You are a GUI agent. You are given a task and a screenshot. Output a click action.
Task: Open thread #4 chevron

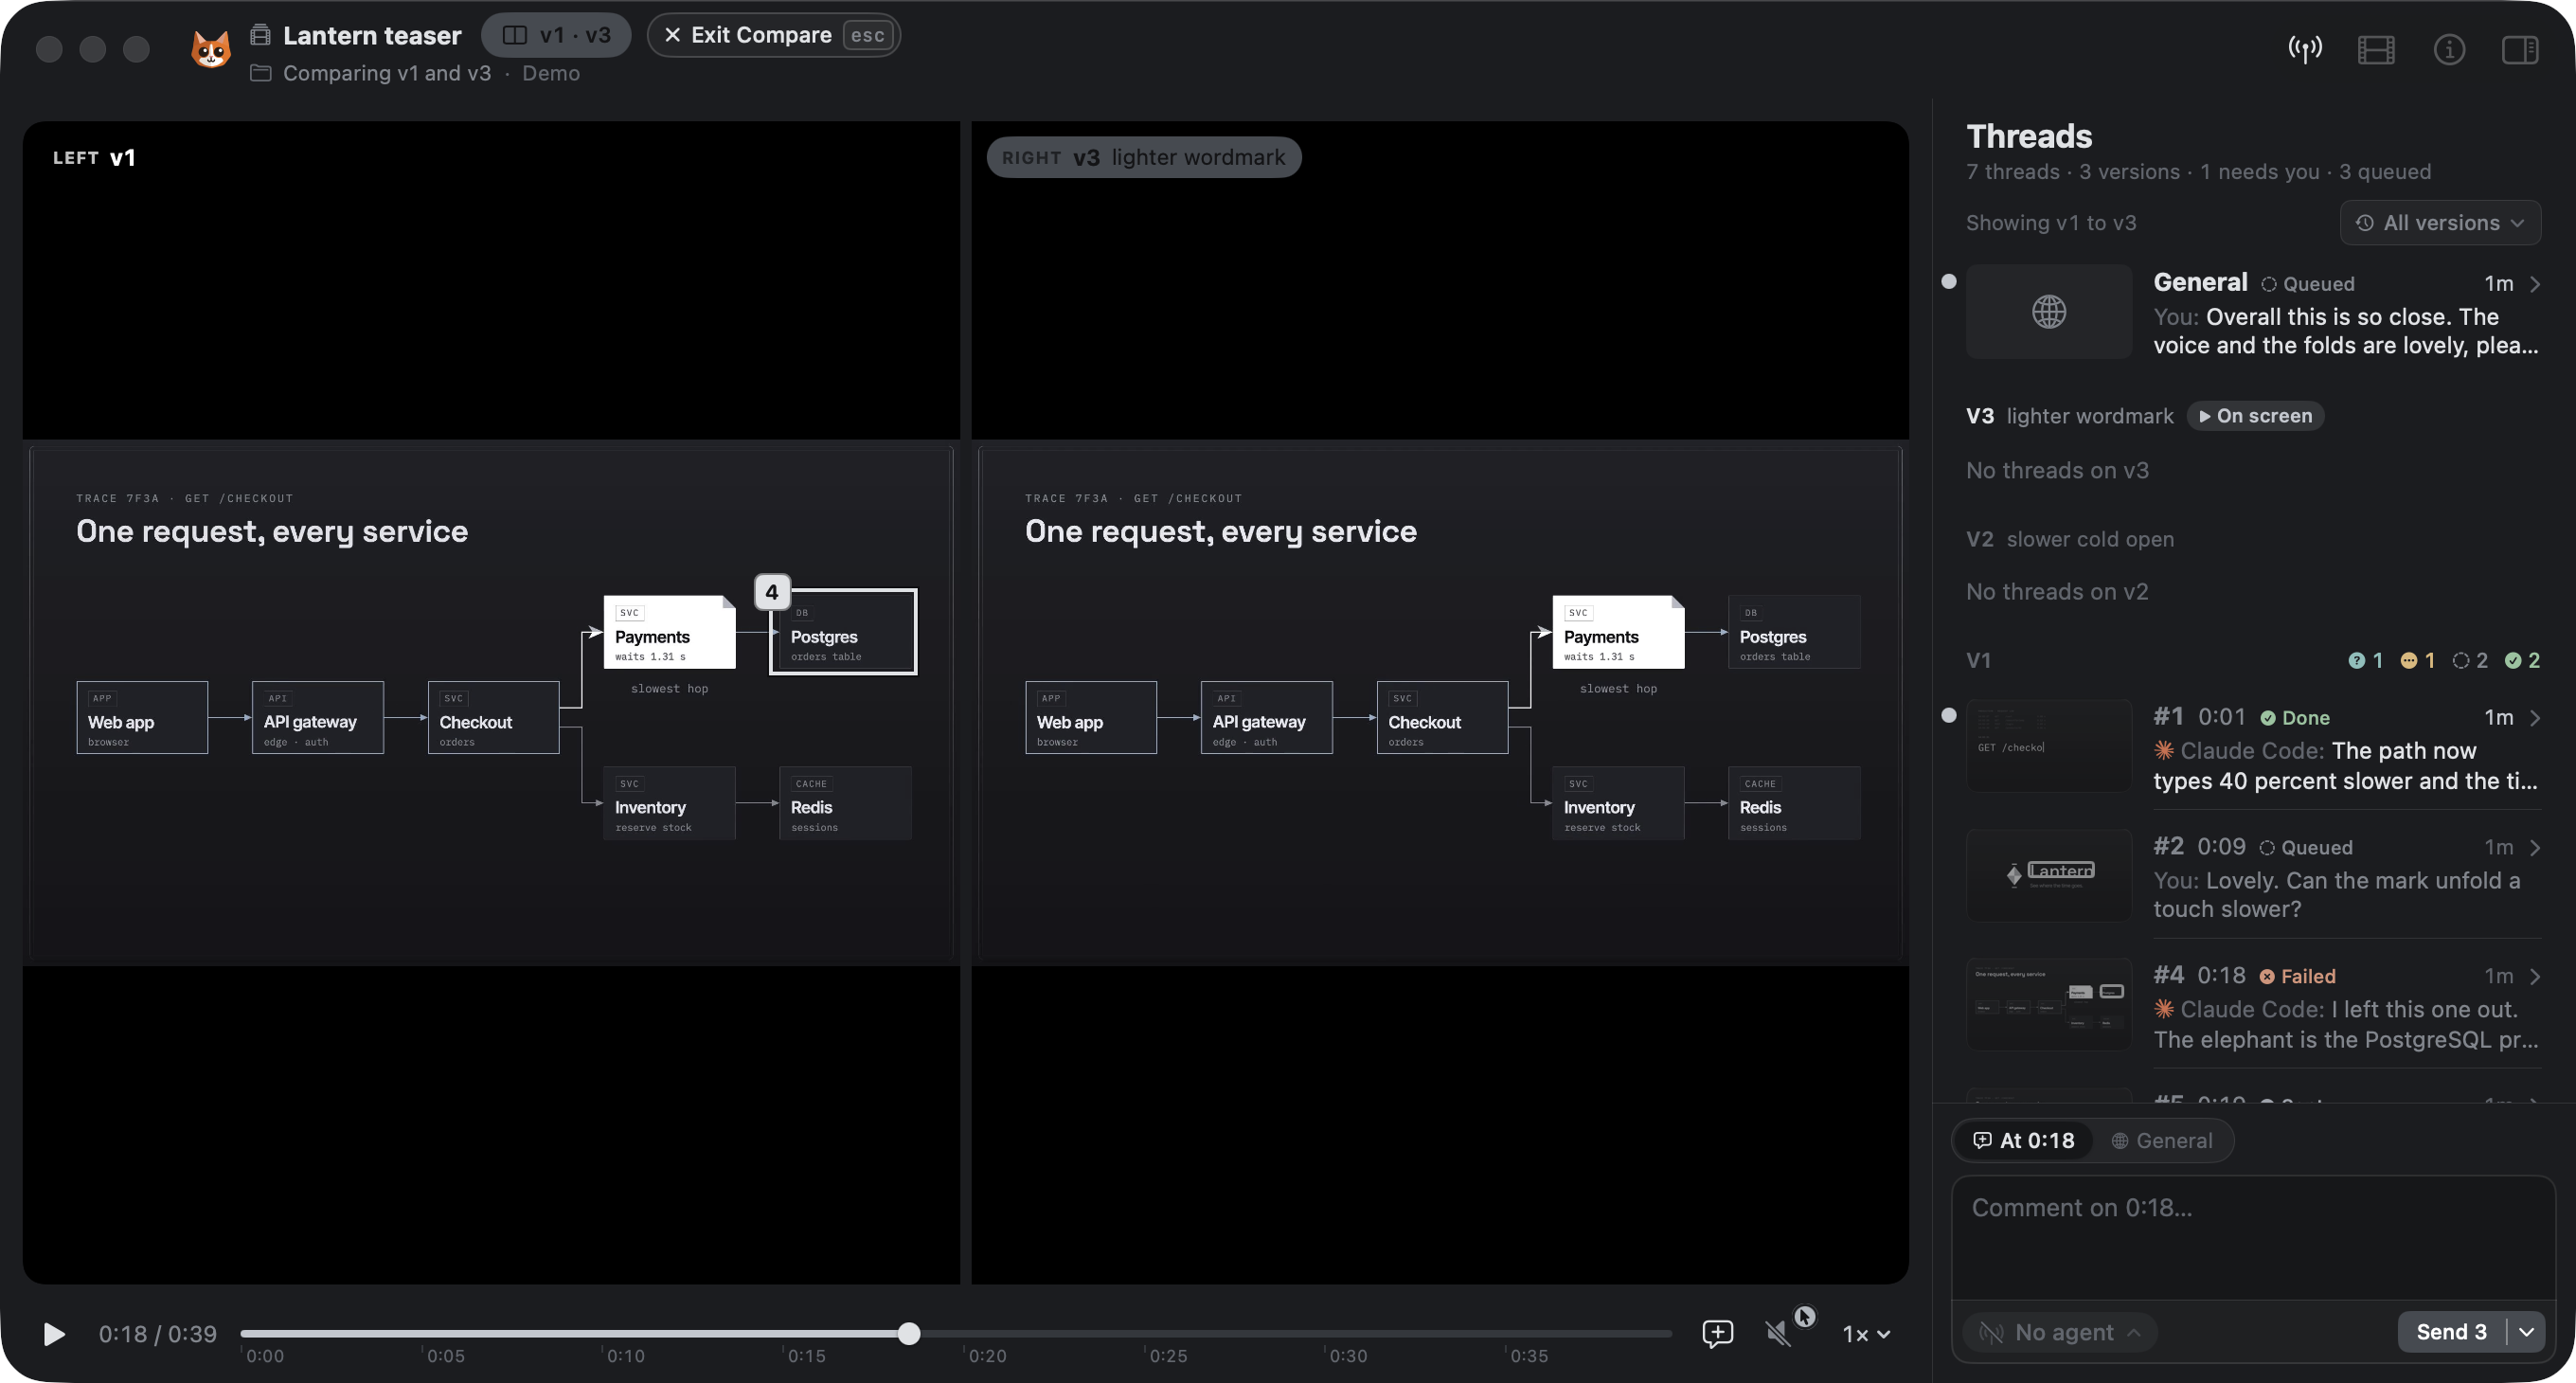point(2535,977)
